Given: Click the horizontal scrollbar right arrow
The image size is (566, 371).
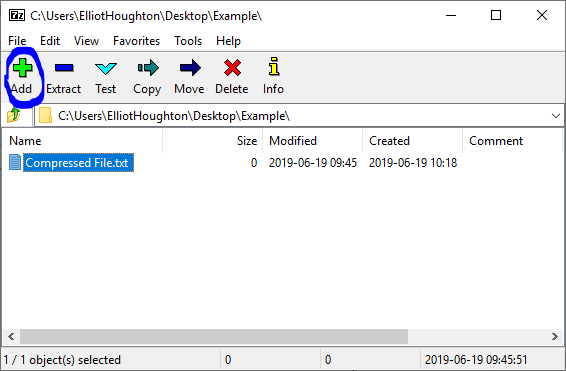Looking at the screenshot, I should coord(555,337).
